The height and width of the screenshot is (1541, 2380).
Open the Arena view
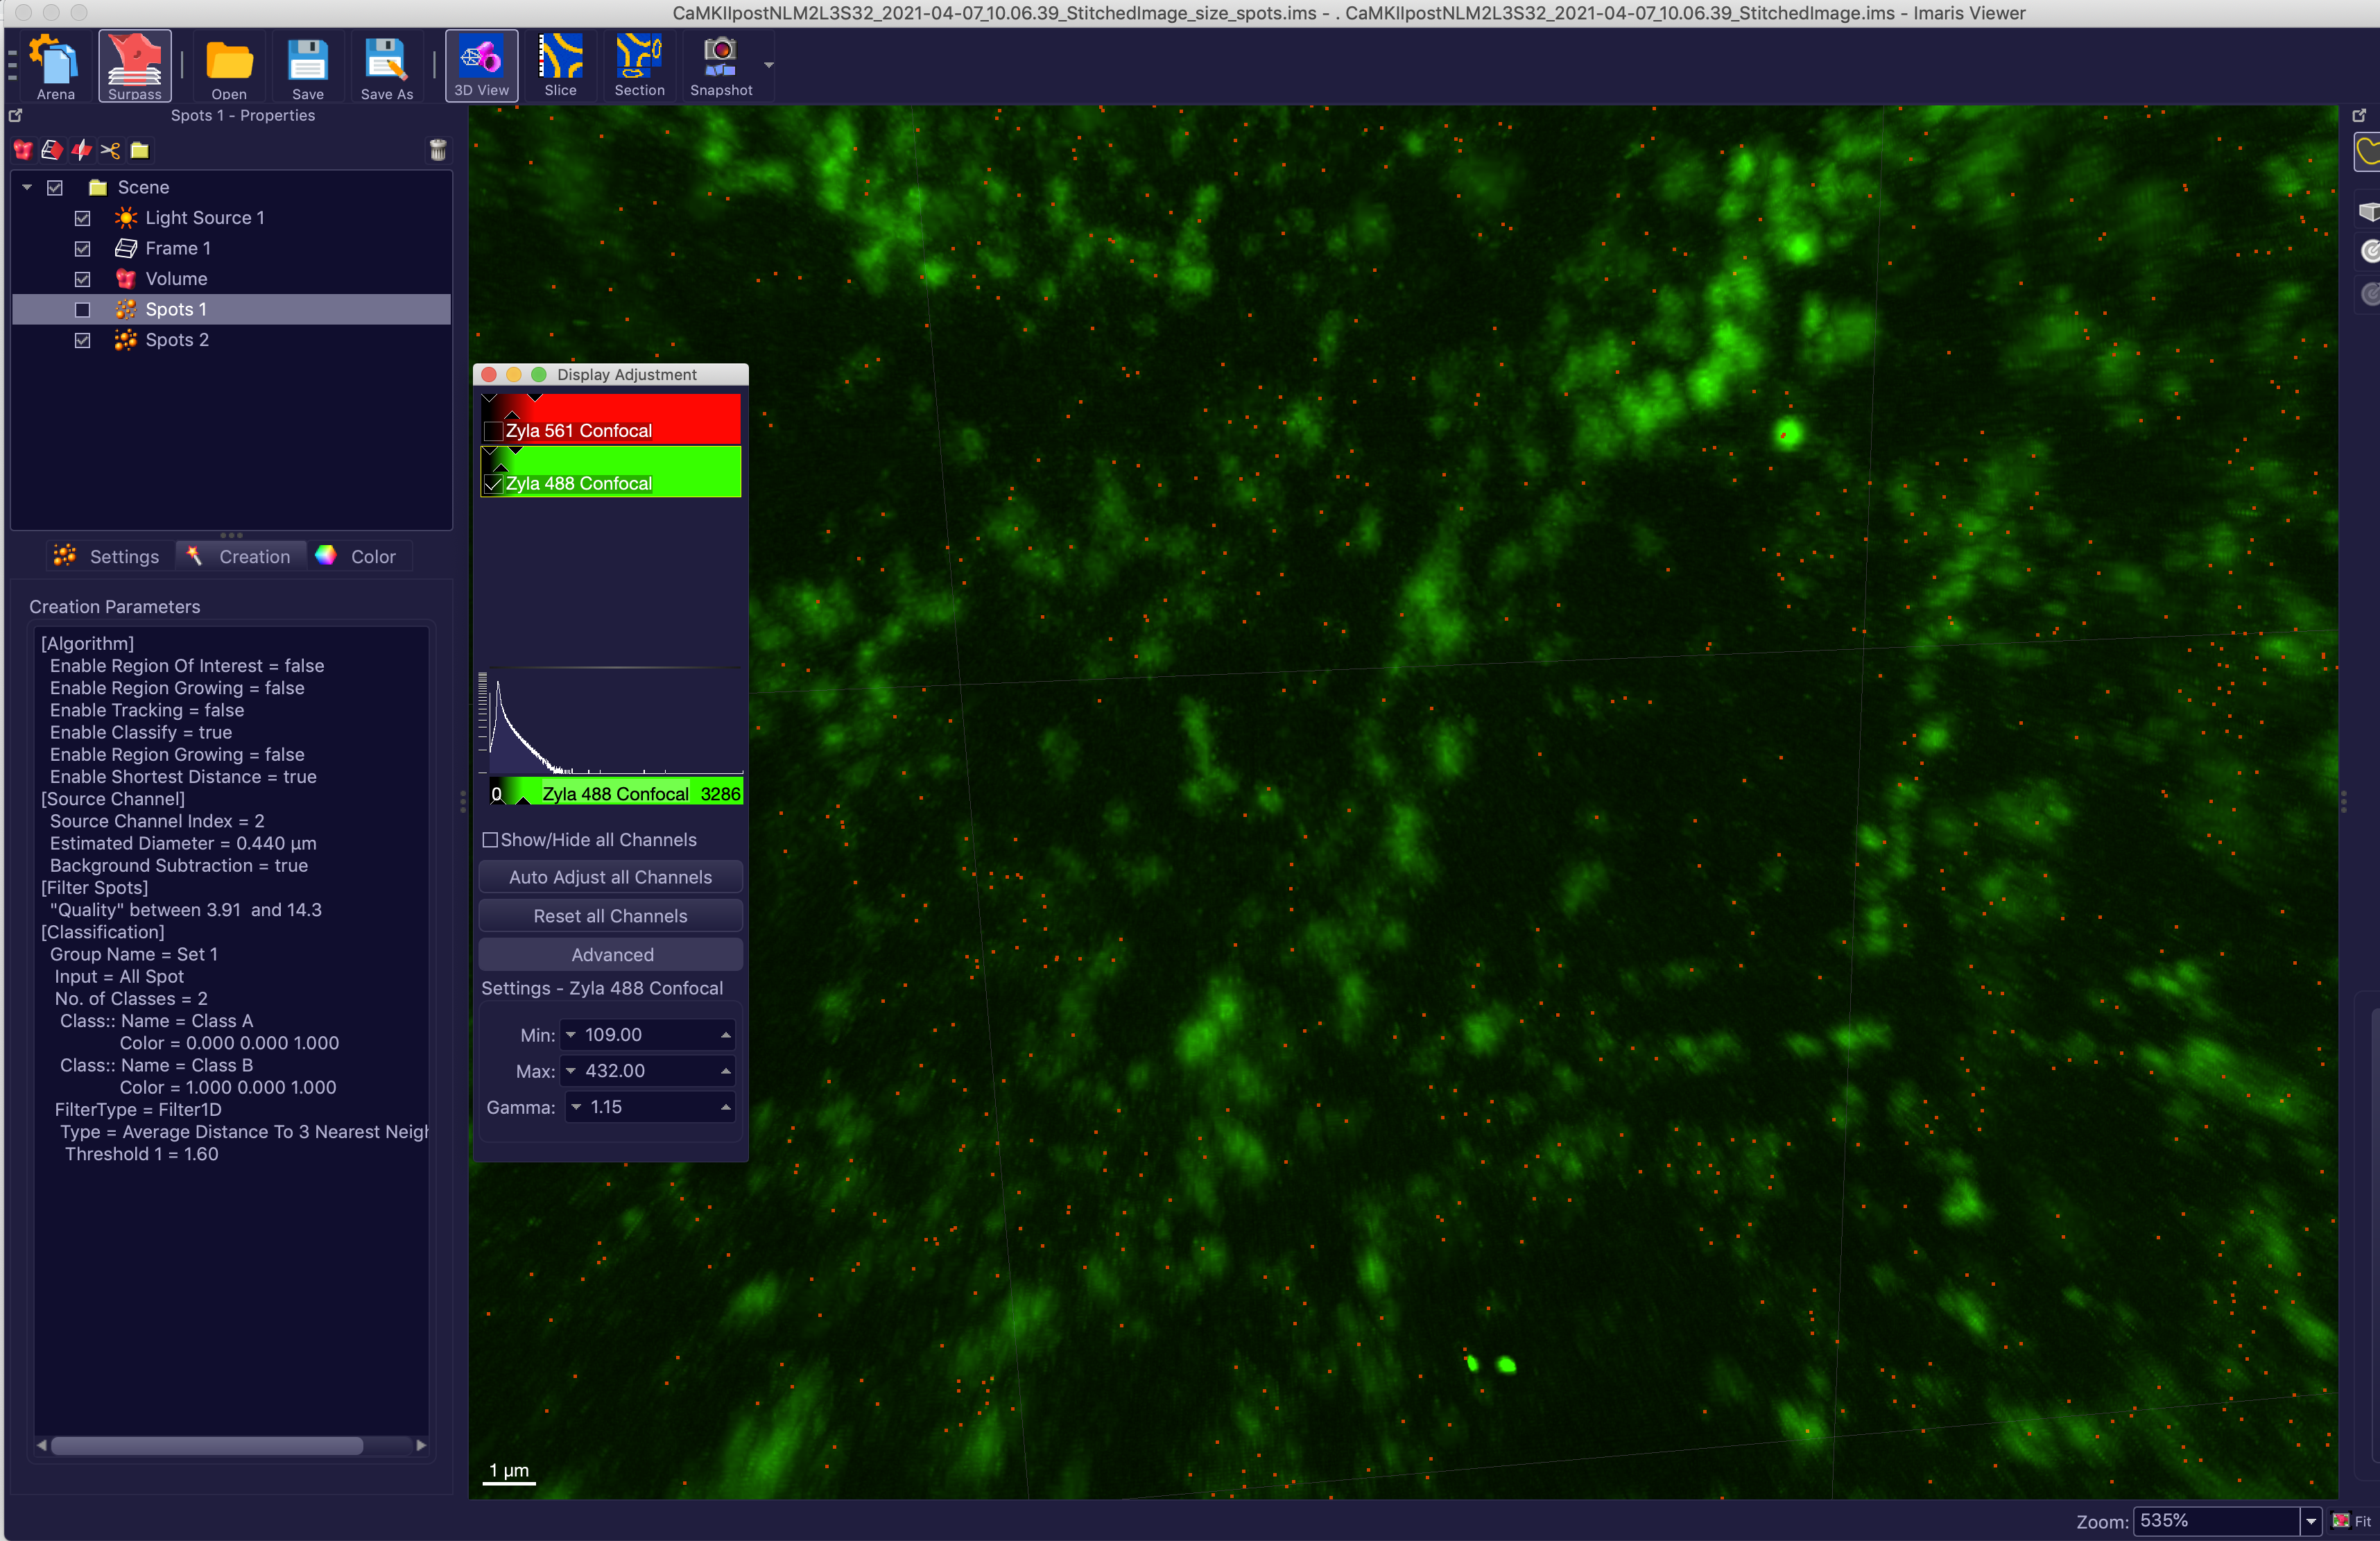coord(56,67)
